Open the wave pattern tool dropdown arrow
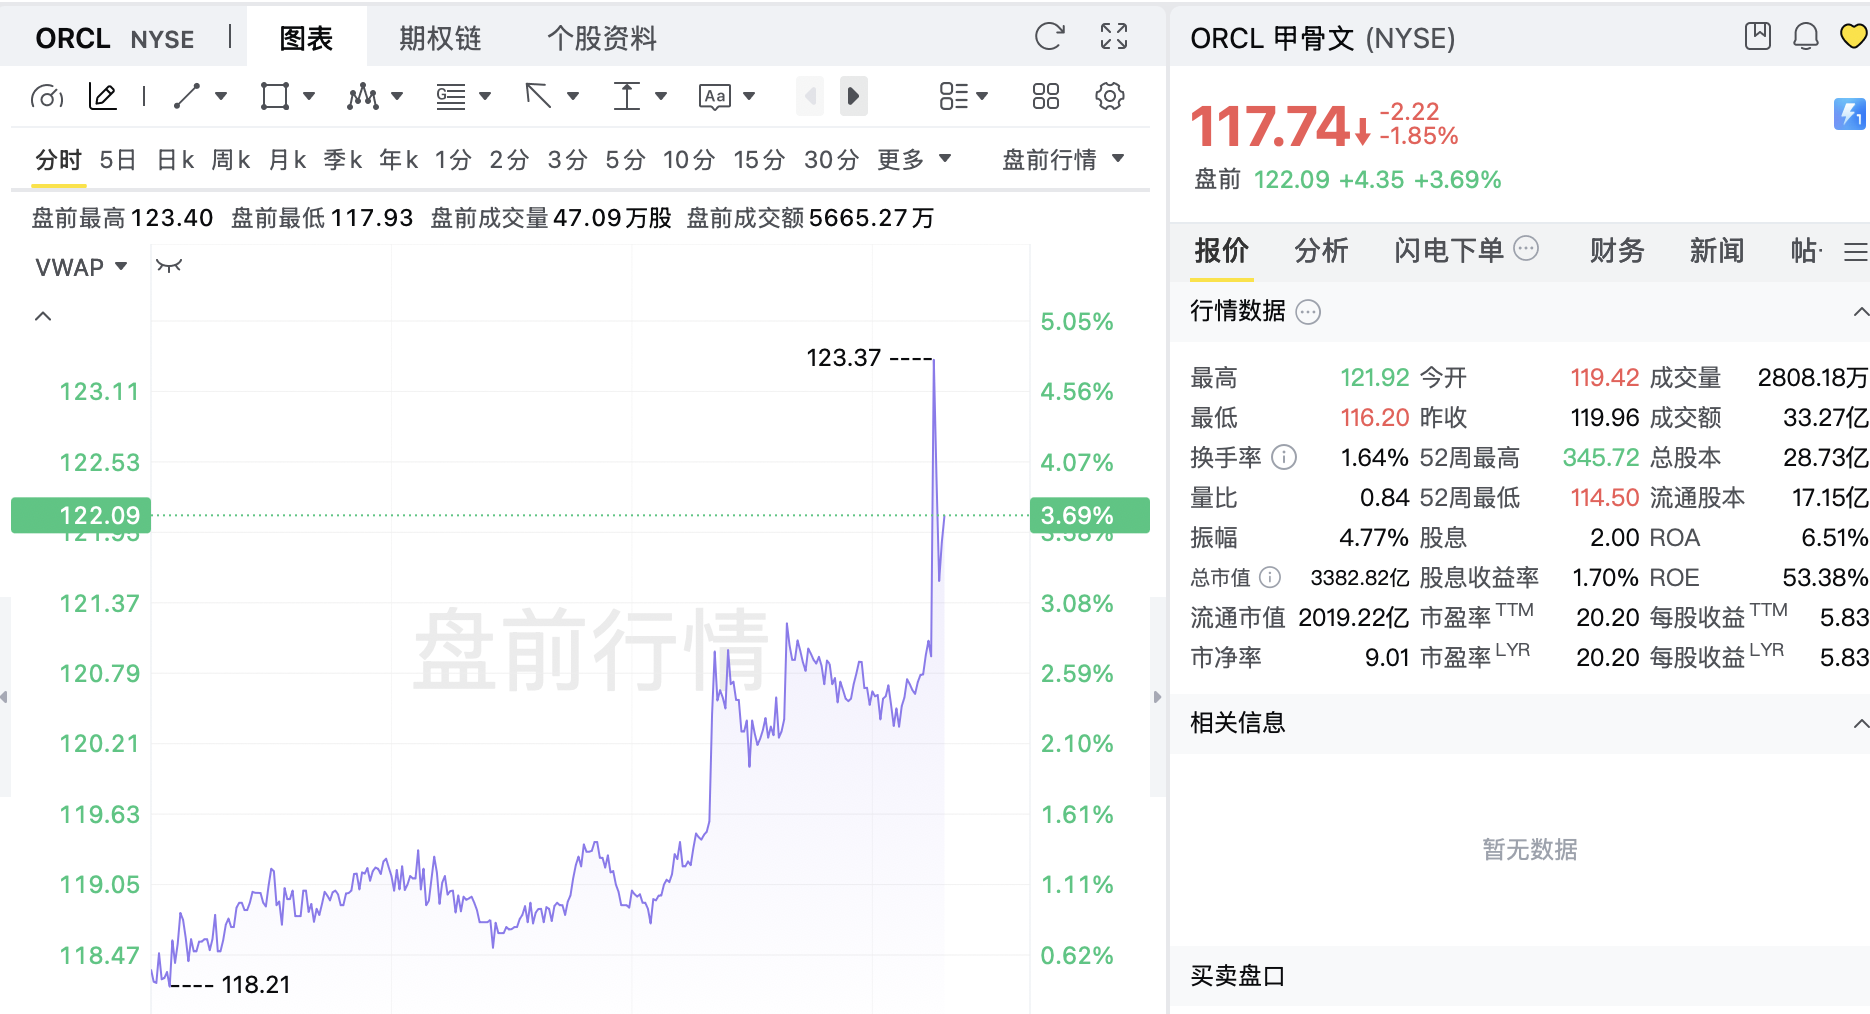Viewport: 1870px width, 1014px height. coord(397,96)
